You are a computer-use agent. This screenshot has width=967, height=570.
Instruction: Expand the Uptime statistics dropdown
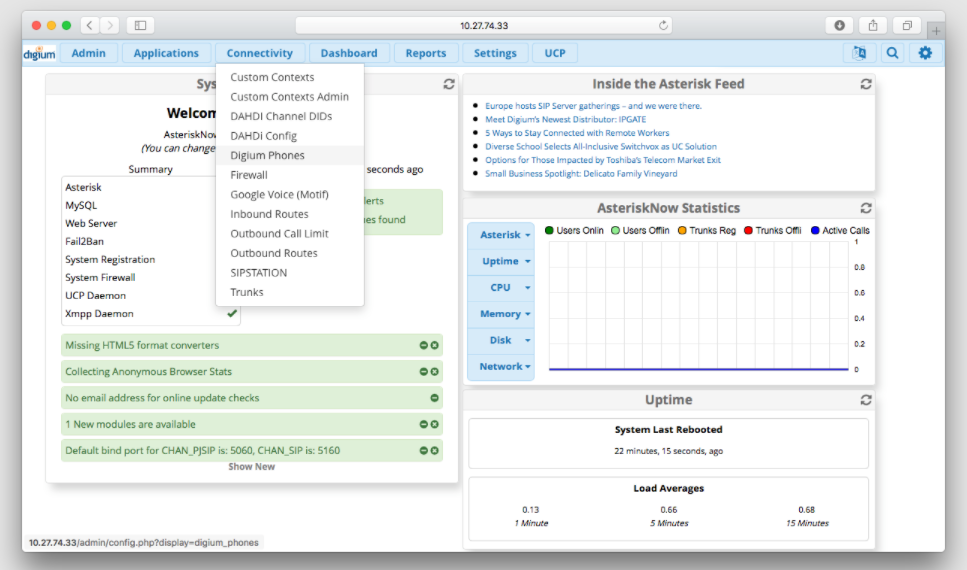pos(501,262)
